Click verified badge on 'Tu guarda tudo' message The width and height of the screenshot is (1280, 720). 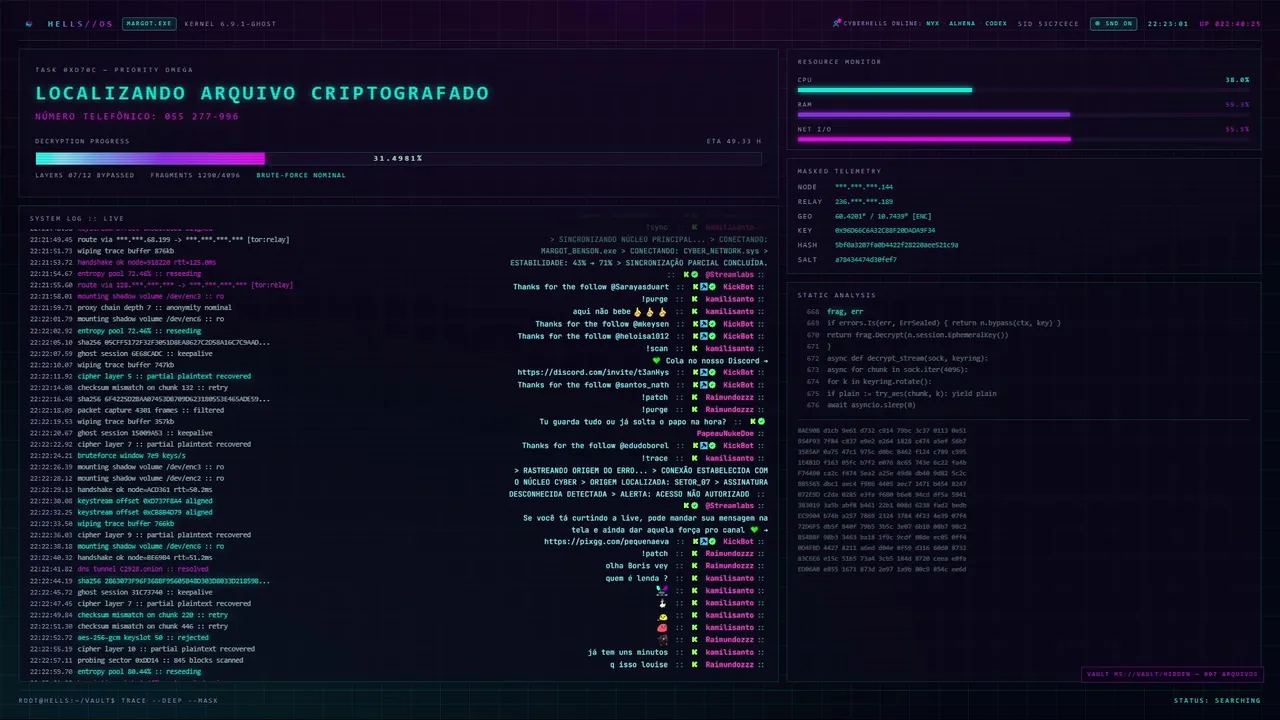pos(761,422)
